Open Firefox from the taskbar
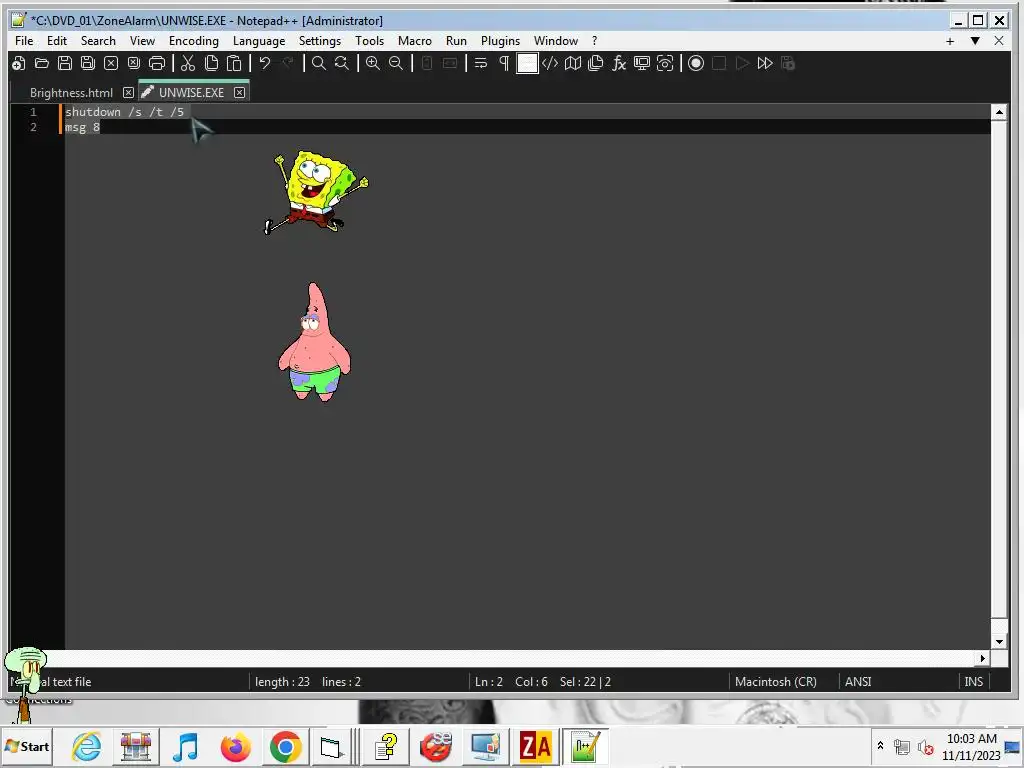The height and width of the screenshot is (768, 1024). [x=236, y=746]
